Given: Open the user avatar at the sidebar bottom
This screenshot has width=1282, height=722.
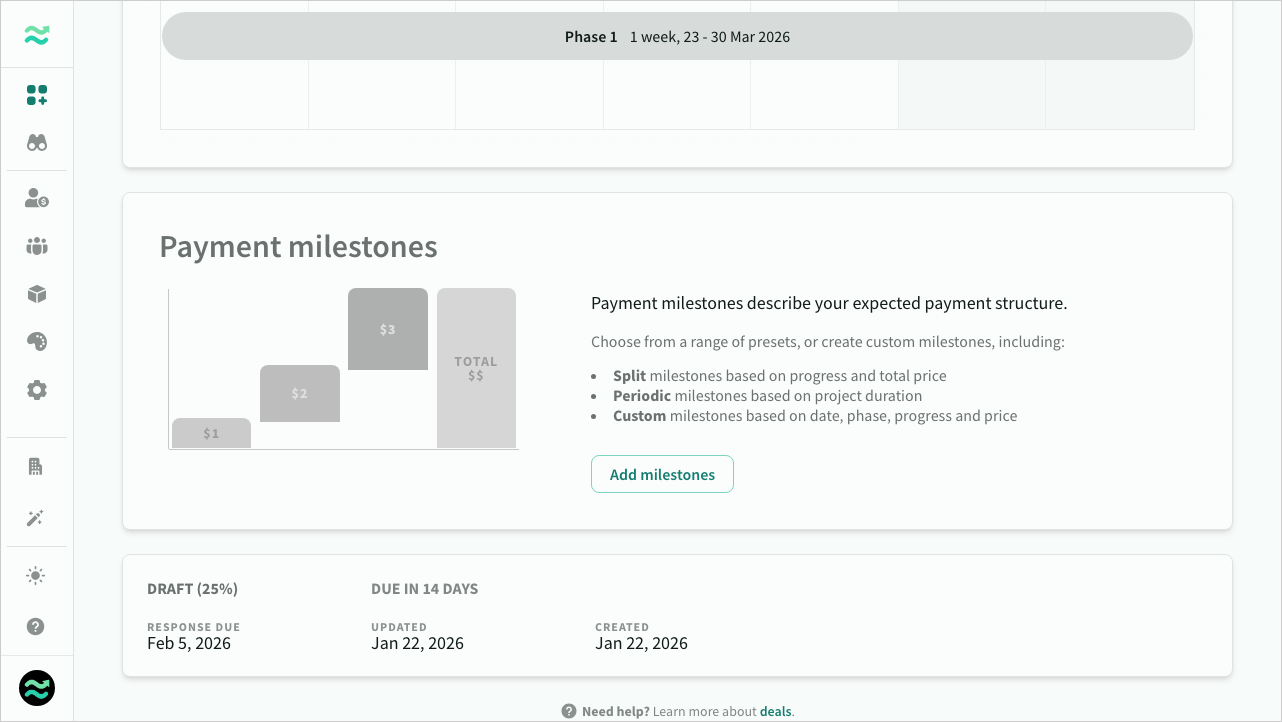Looking at the screenshot, I should (x=36, y=688).
